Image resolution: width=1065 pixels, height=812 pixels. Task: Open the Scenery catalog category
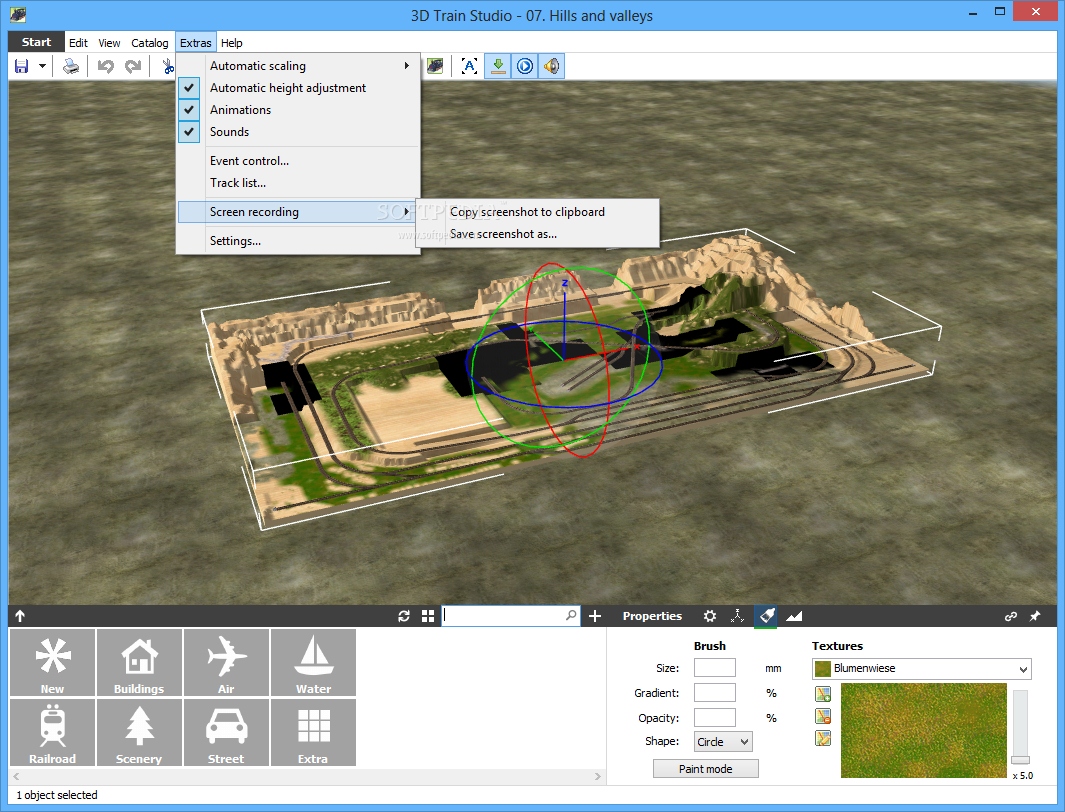point(139,733)
